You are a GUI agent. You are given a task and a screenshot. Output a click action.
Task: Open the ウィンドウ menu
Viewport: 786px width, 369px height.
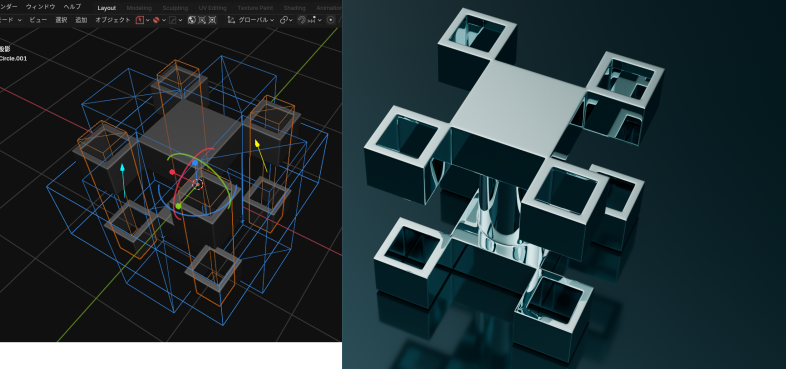pyautogui.click(x=41, y=7)
